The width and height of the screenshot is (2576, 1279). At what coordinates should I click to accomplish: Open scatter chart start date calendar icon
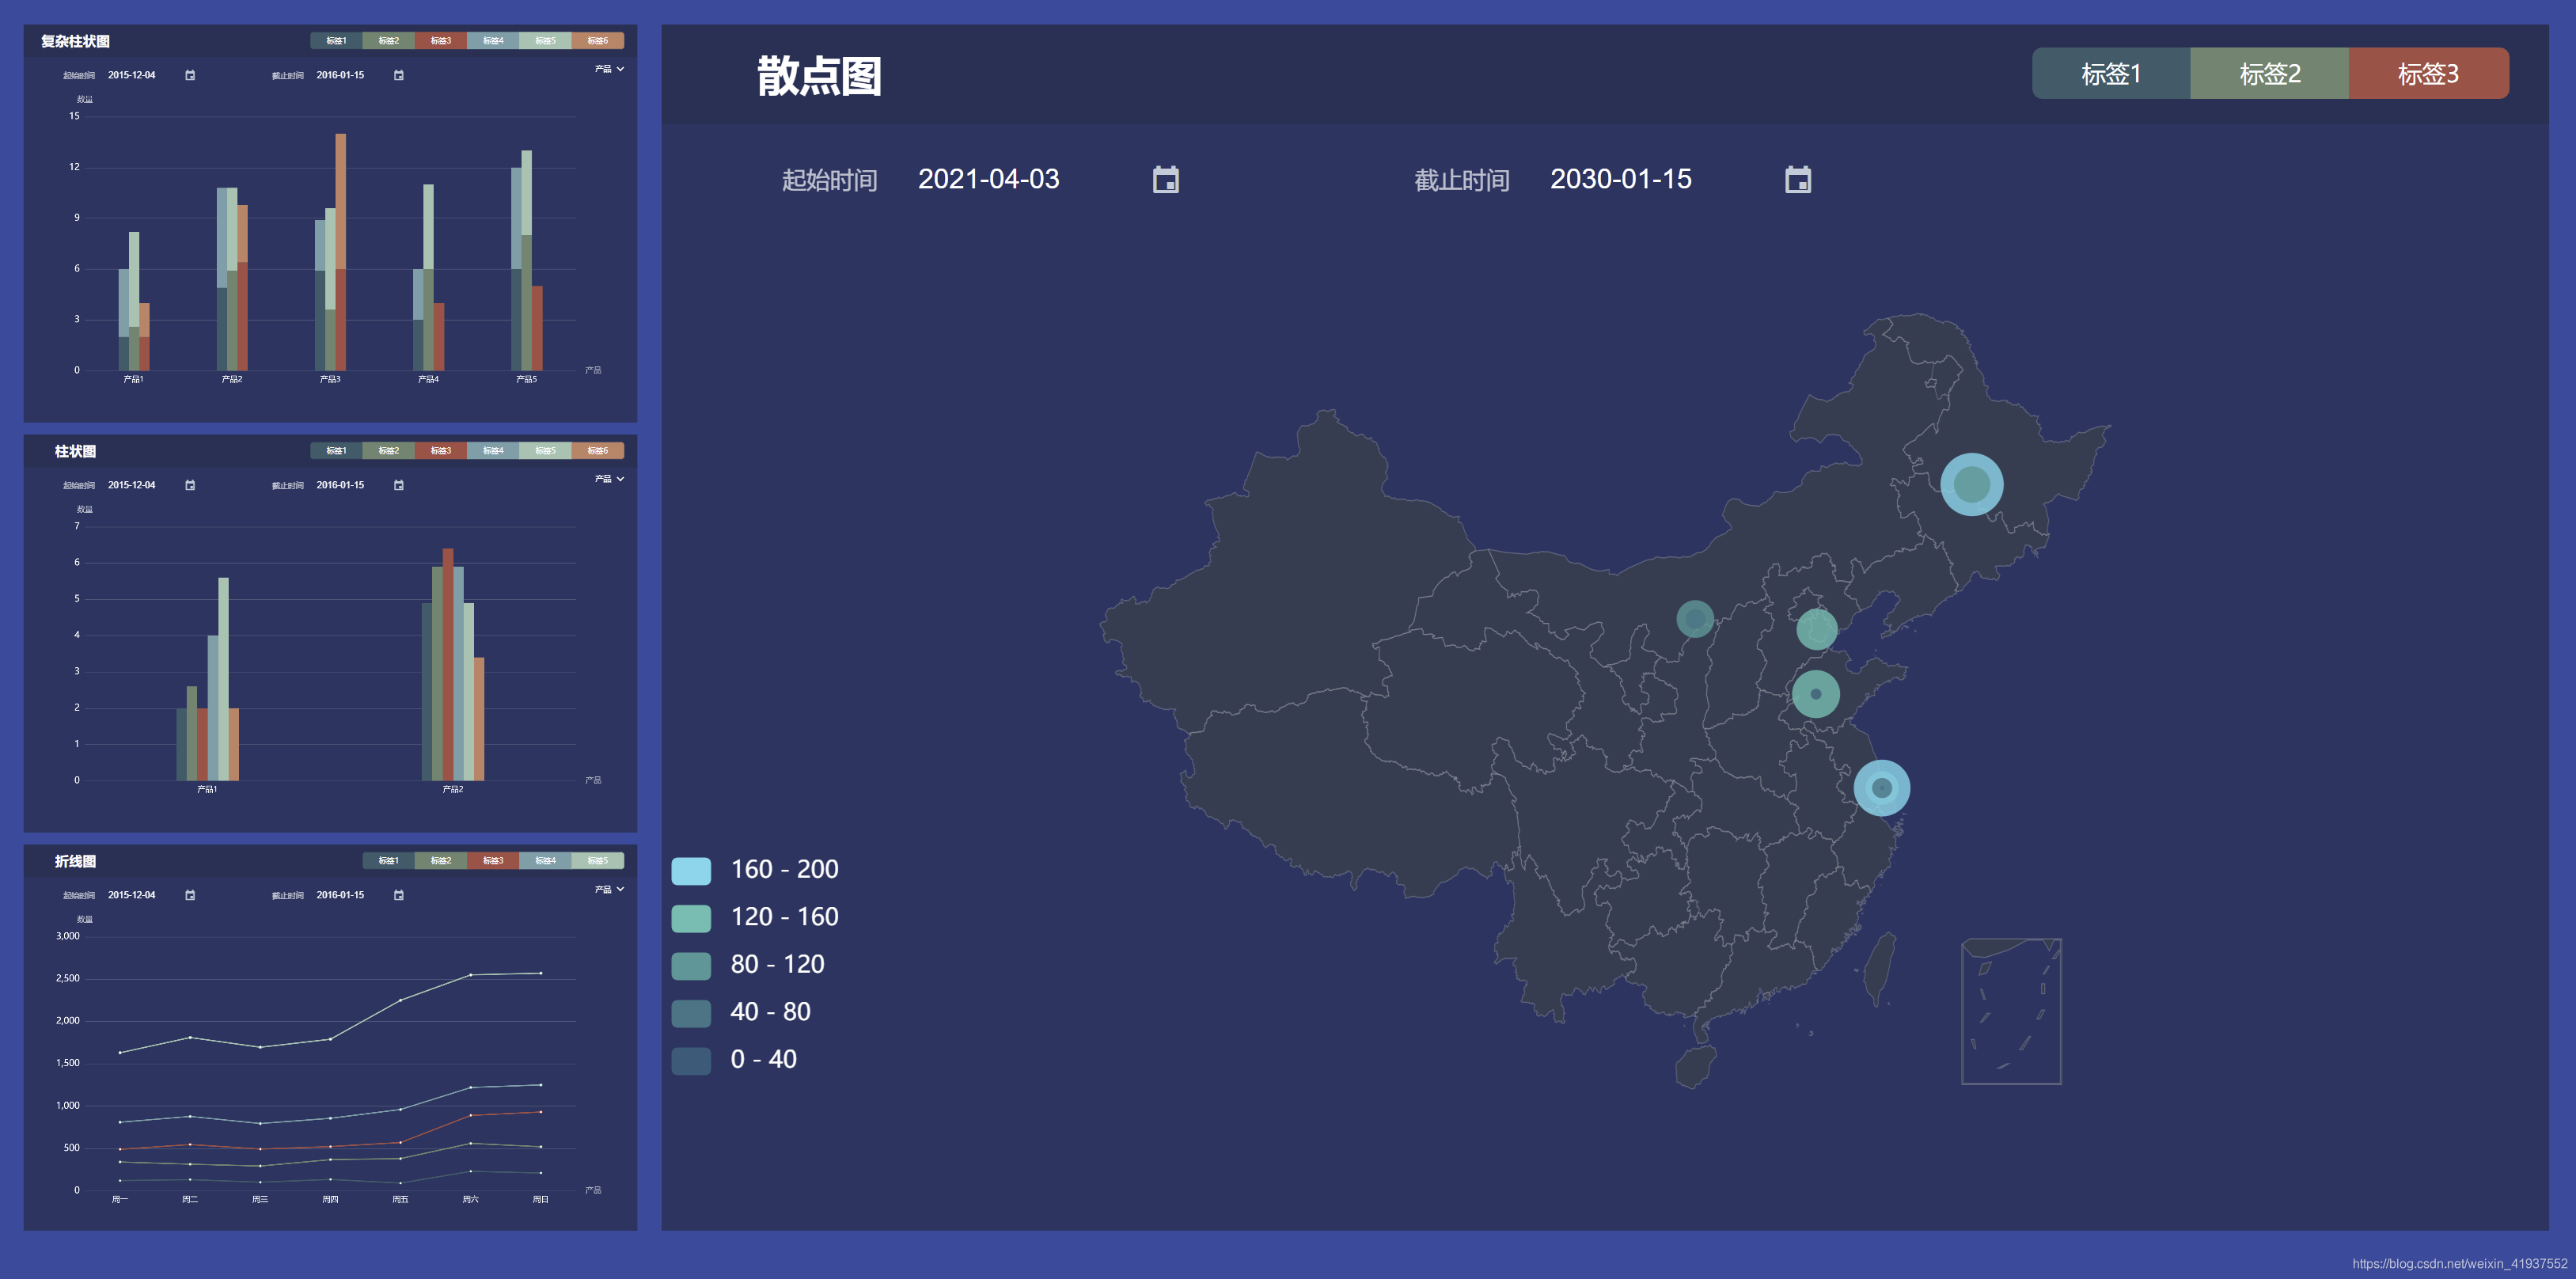(x=1165, y=180)
